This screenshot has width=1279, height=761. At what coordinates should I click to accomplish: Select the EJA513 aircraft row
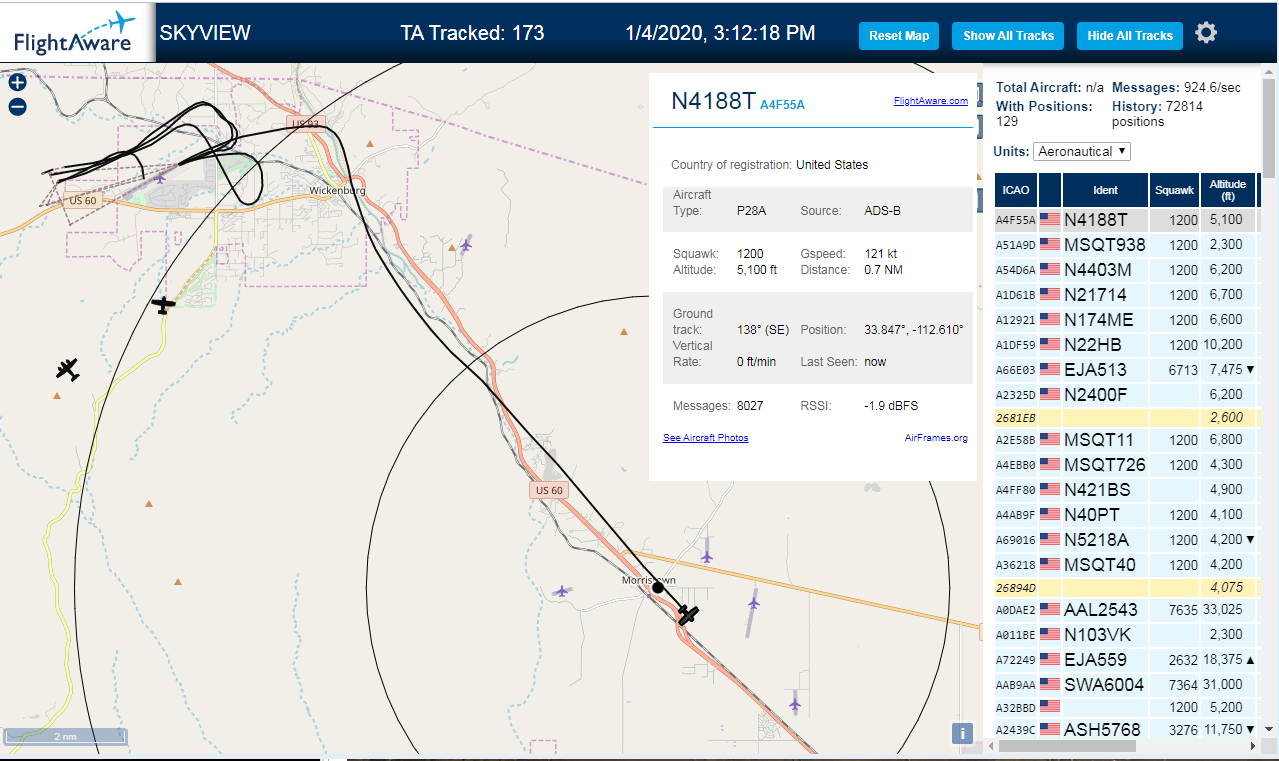(x=1126, y=370)
